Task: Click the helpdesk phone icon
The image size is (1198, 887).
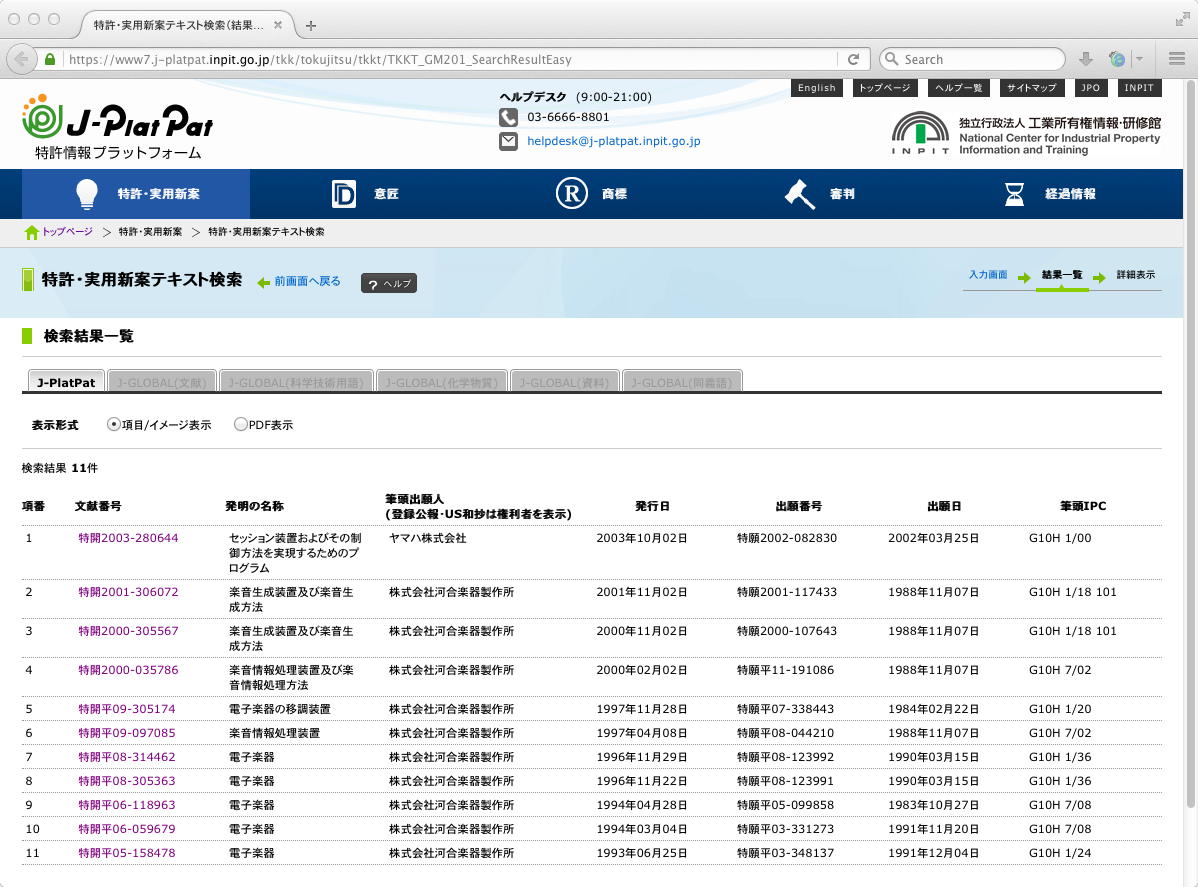Action: [508, 117]
